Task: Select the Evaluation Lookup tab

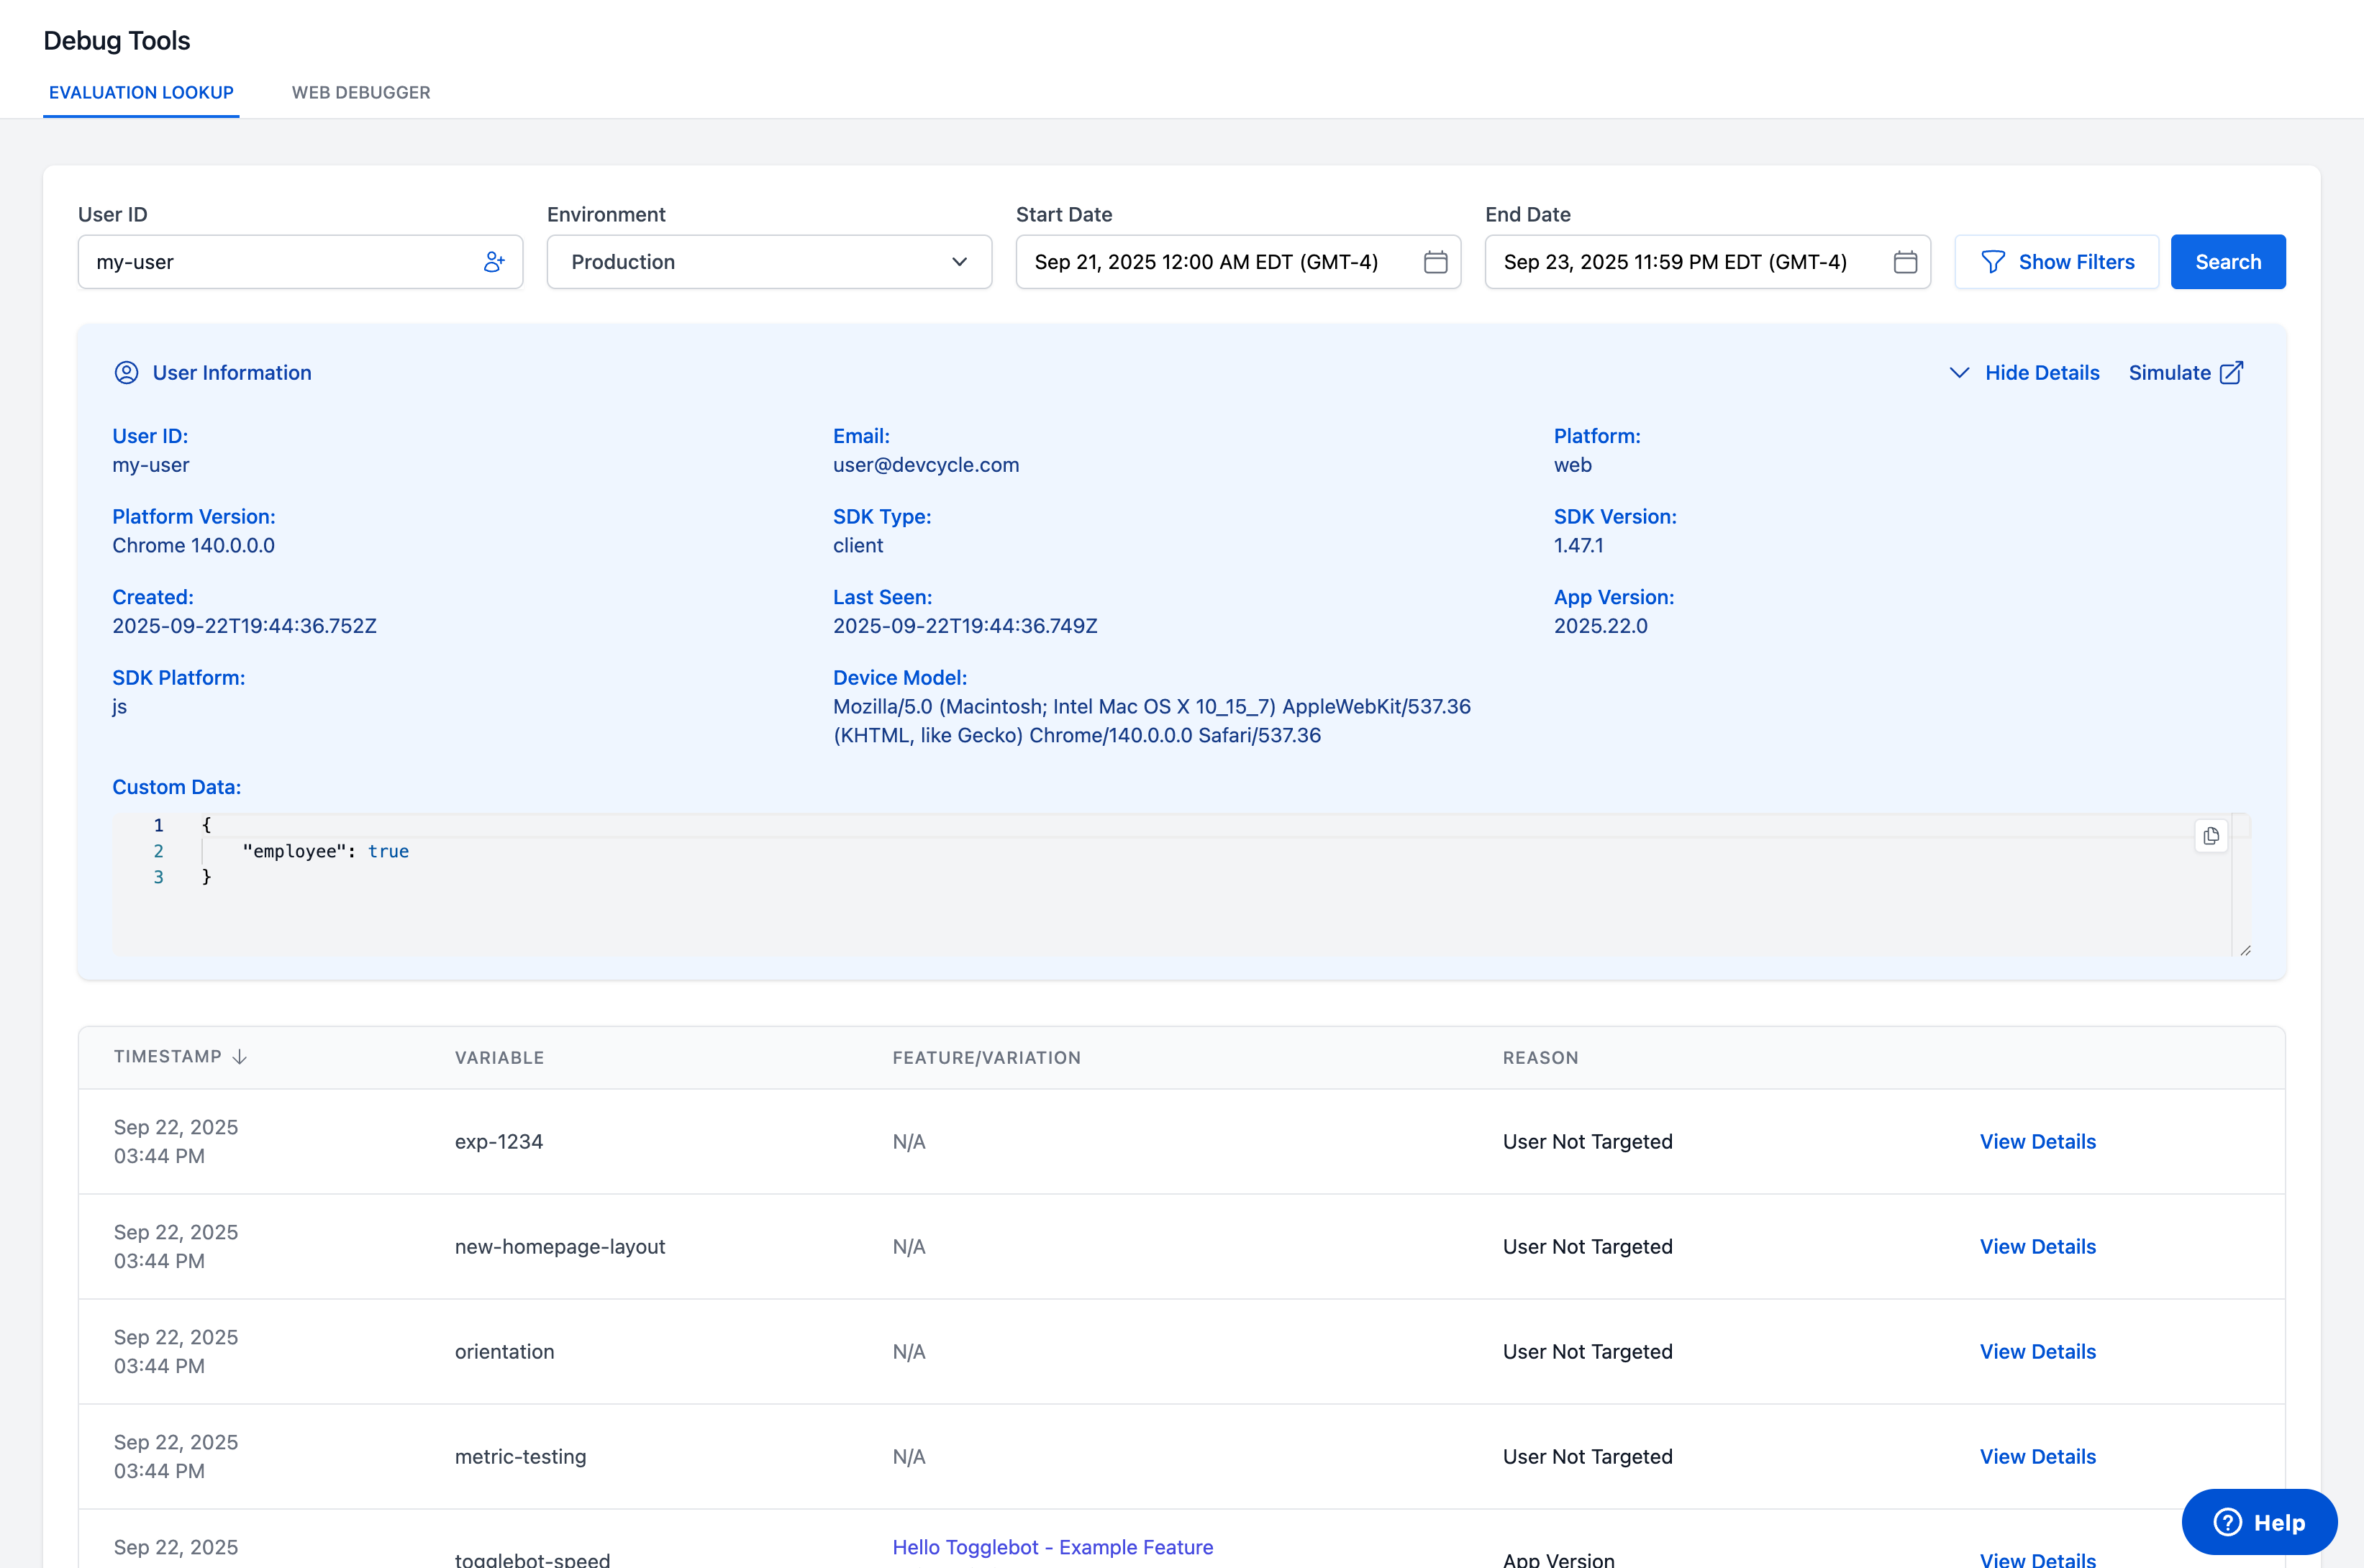Action: click(140, 92)
